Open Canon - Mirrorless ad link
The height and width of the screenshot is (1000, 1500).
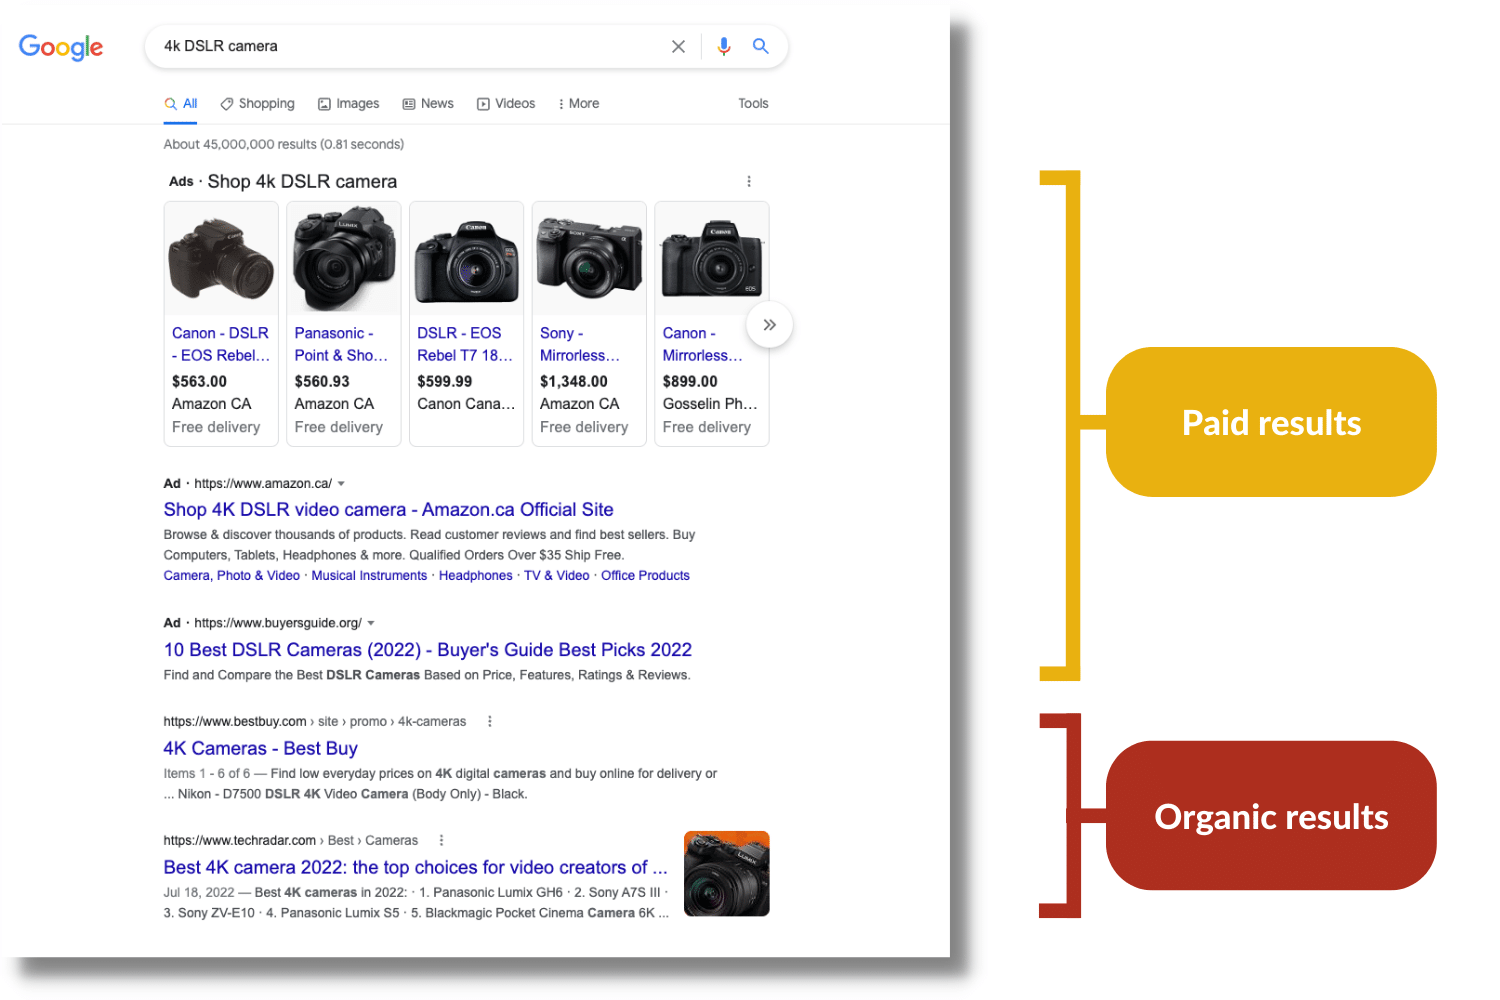(703, 344)
